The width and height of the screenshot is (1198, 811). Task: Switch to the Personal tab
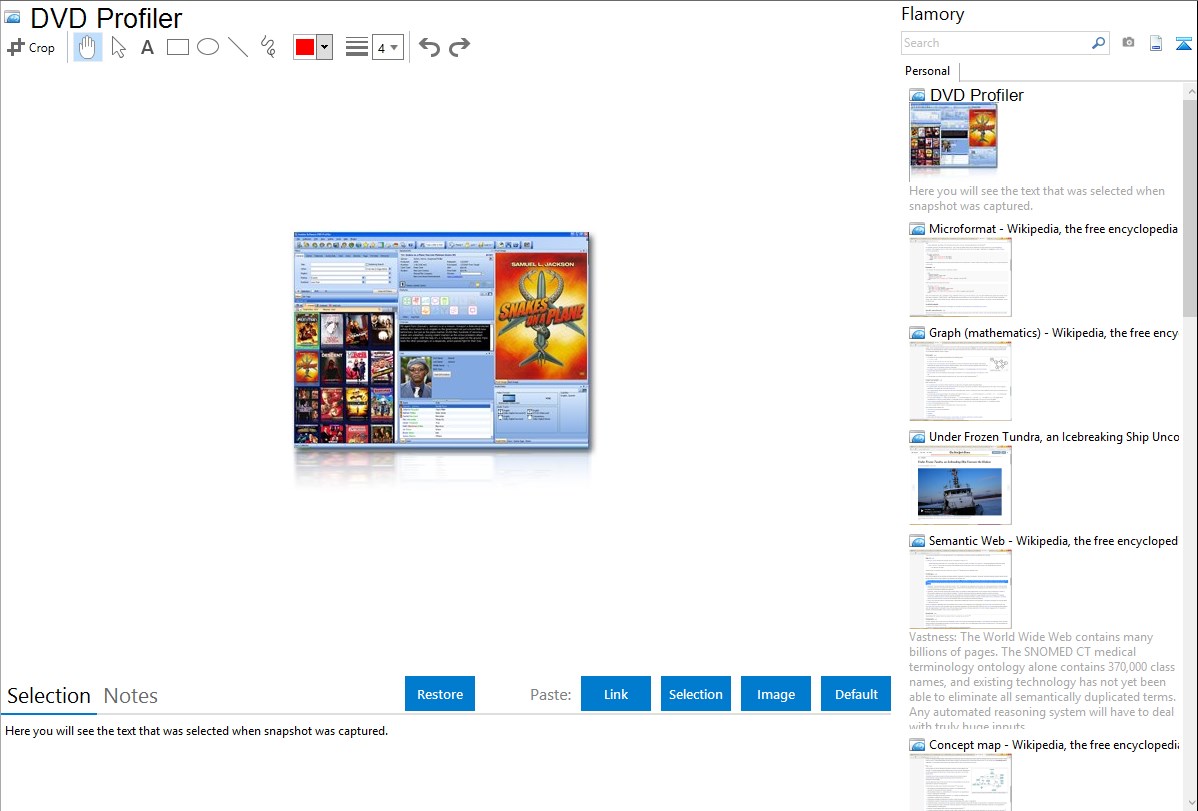point(927,71)
